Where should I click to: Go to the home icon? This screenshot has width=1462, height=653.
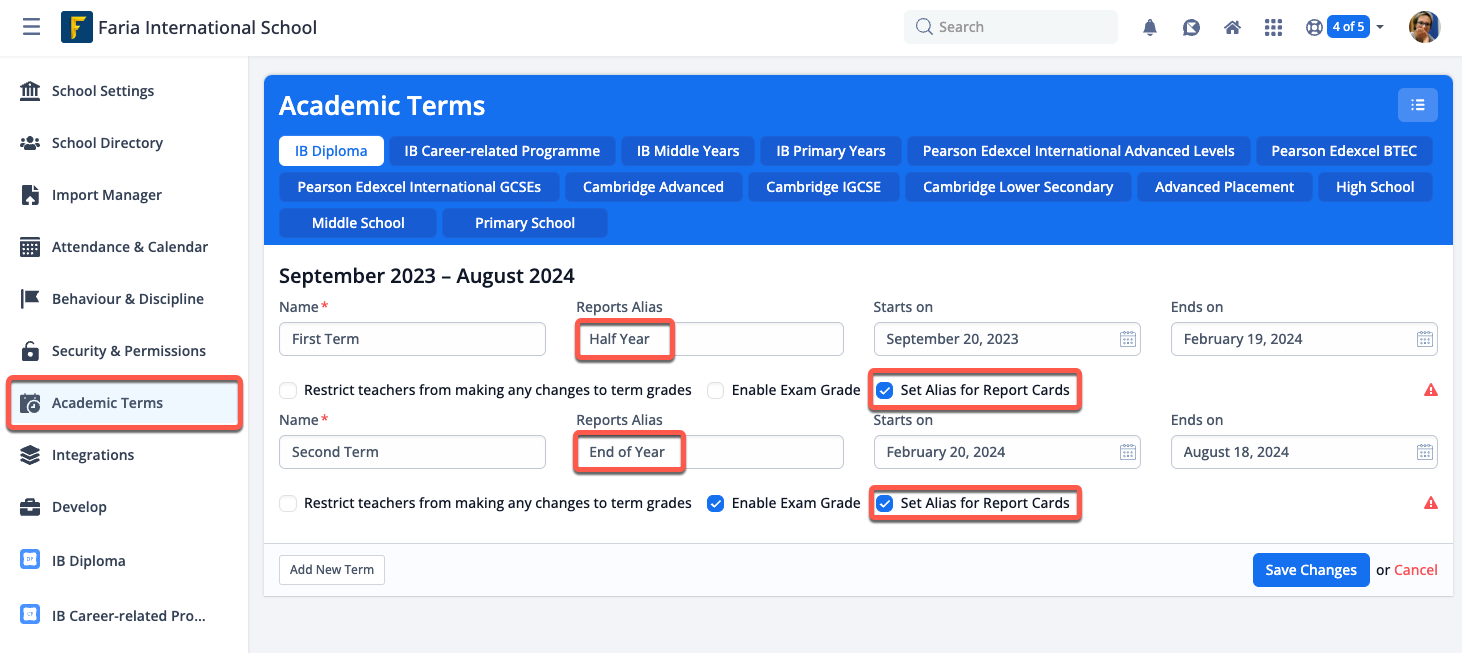pos(1232,28)
